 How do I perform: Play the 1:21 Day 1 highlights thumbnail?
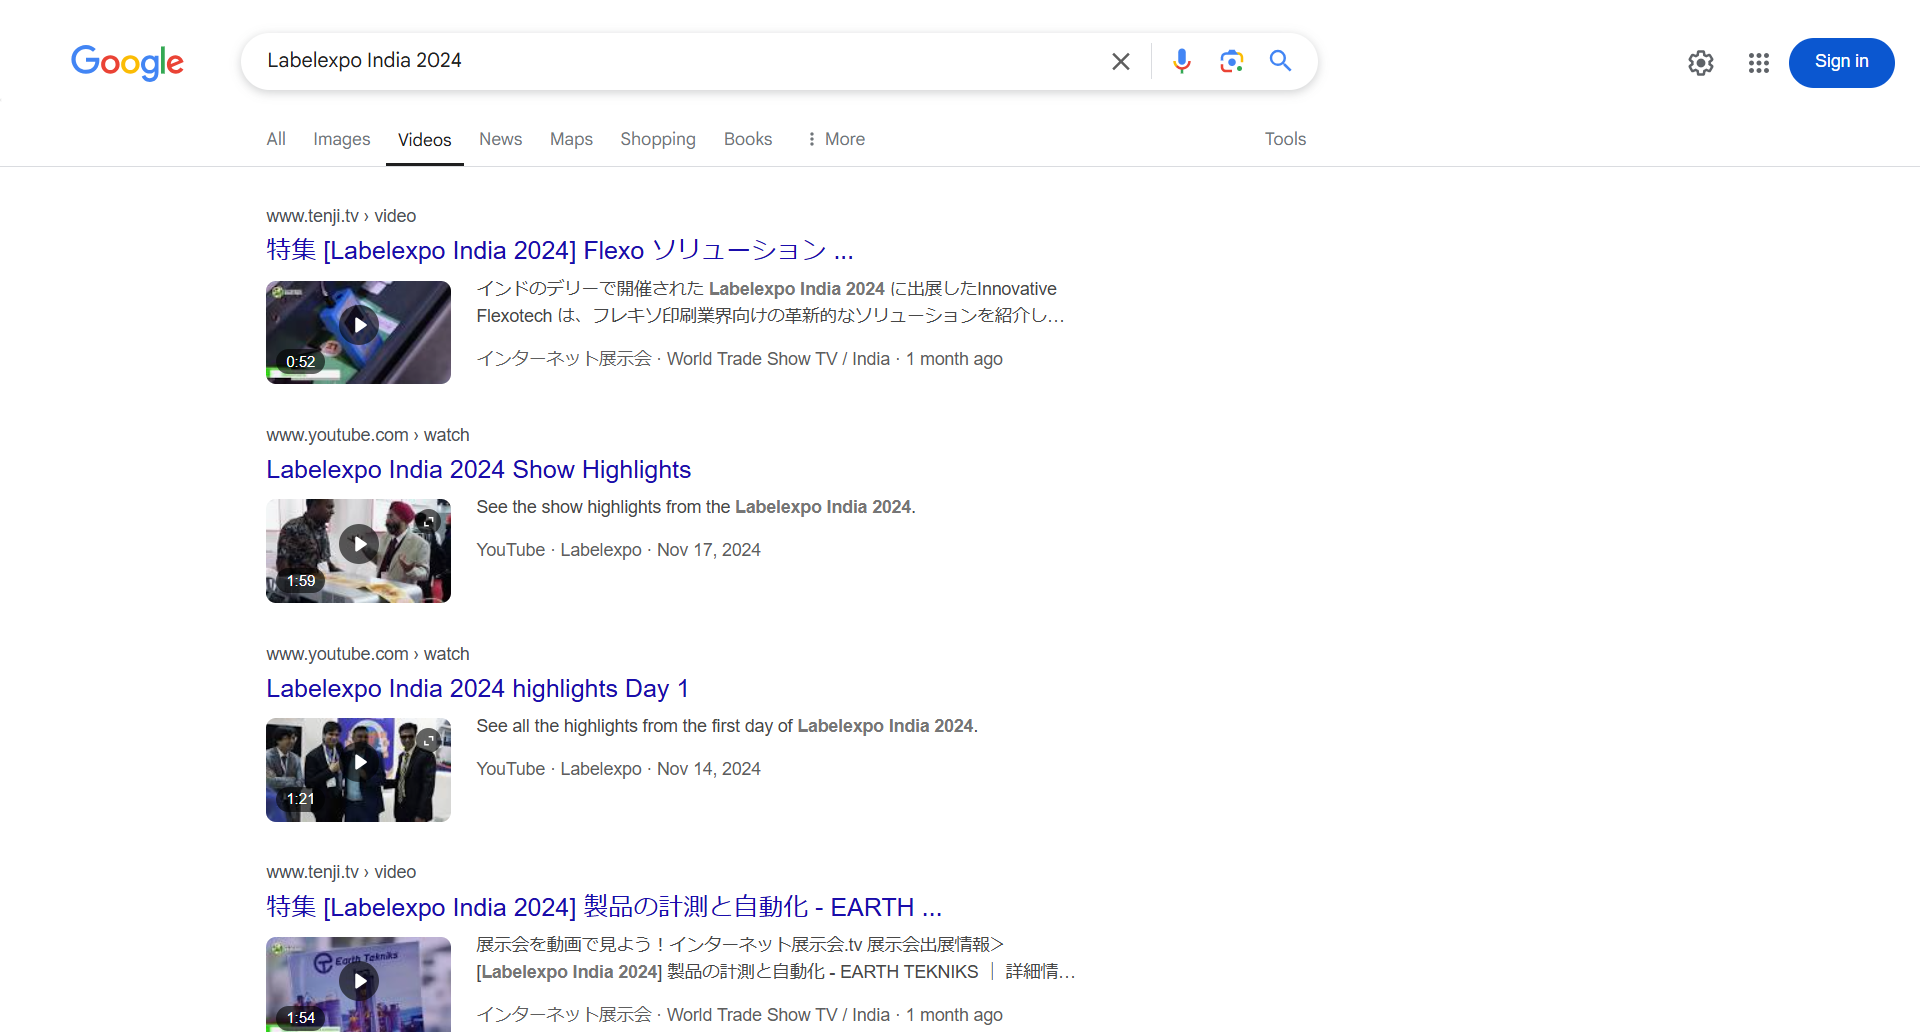pos(358,770)
